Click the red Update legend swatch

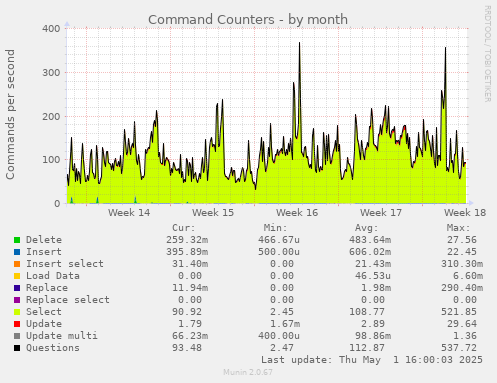tap(17, 324)
